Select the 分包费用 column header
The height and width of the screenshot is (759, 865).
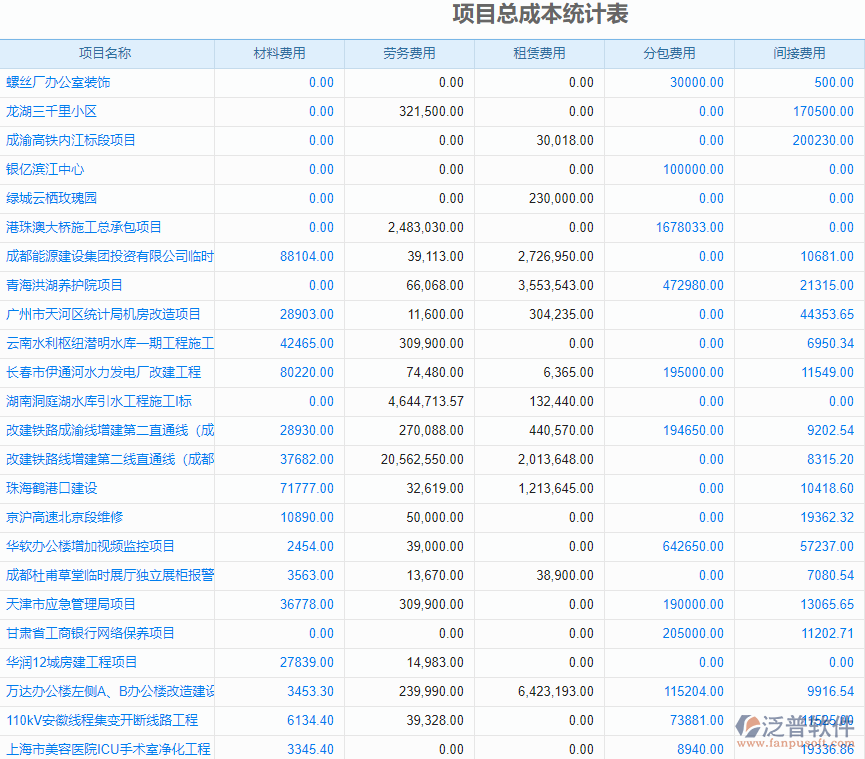point(669,53)
